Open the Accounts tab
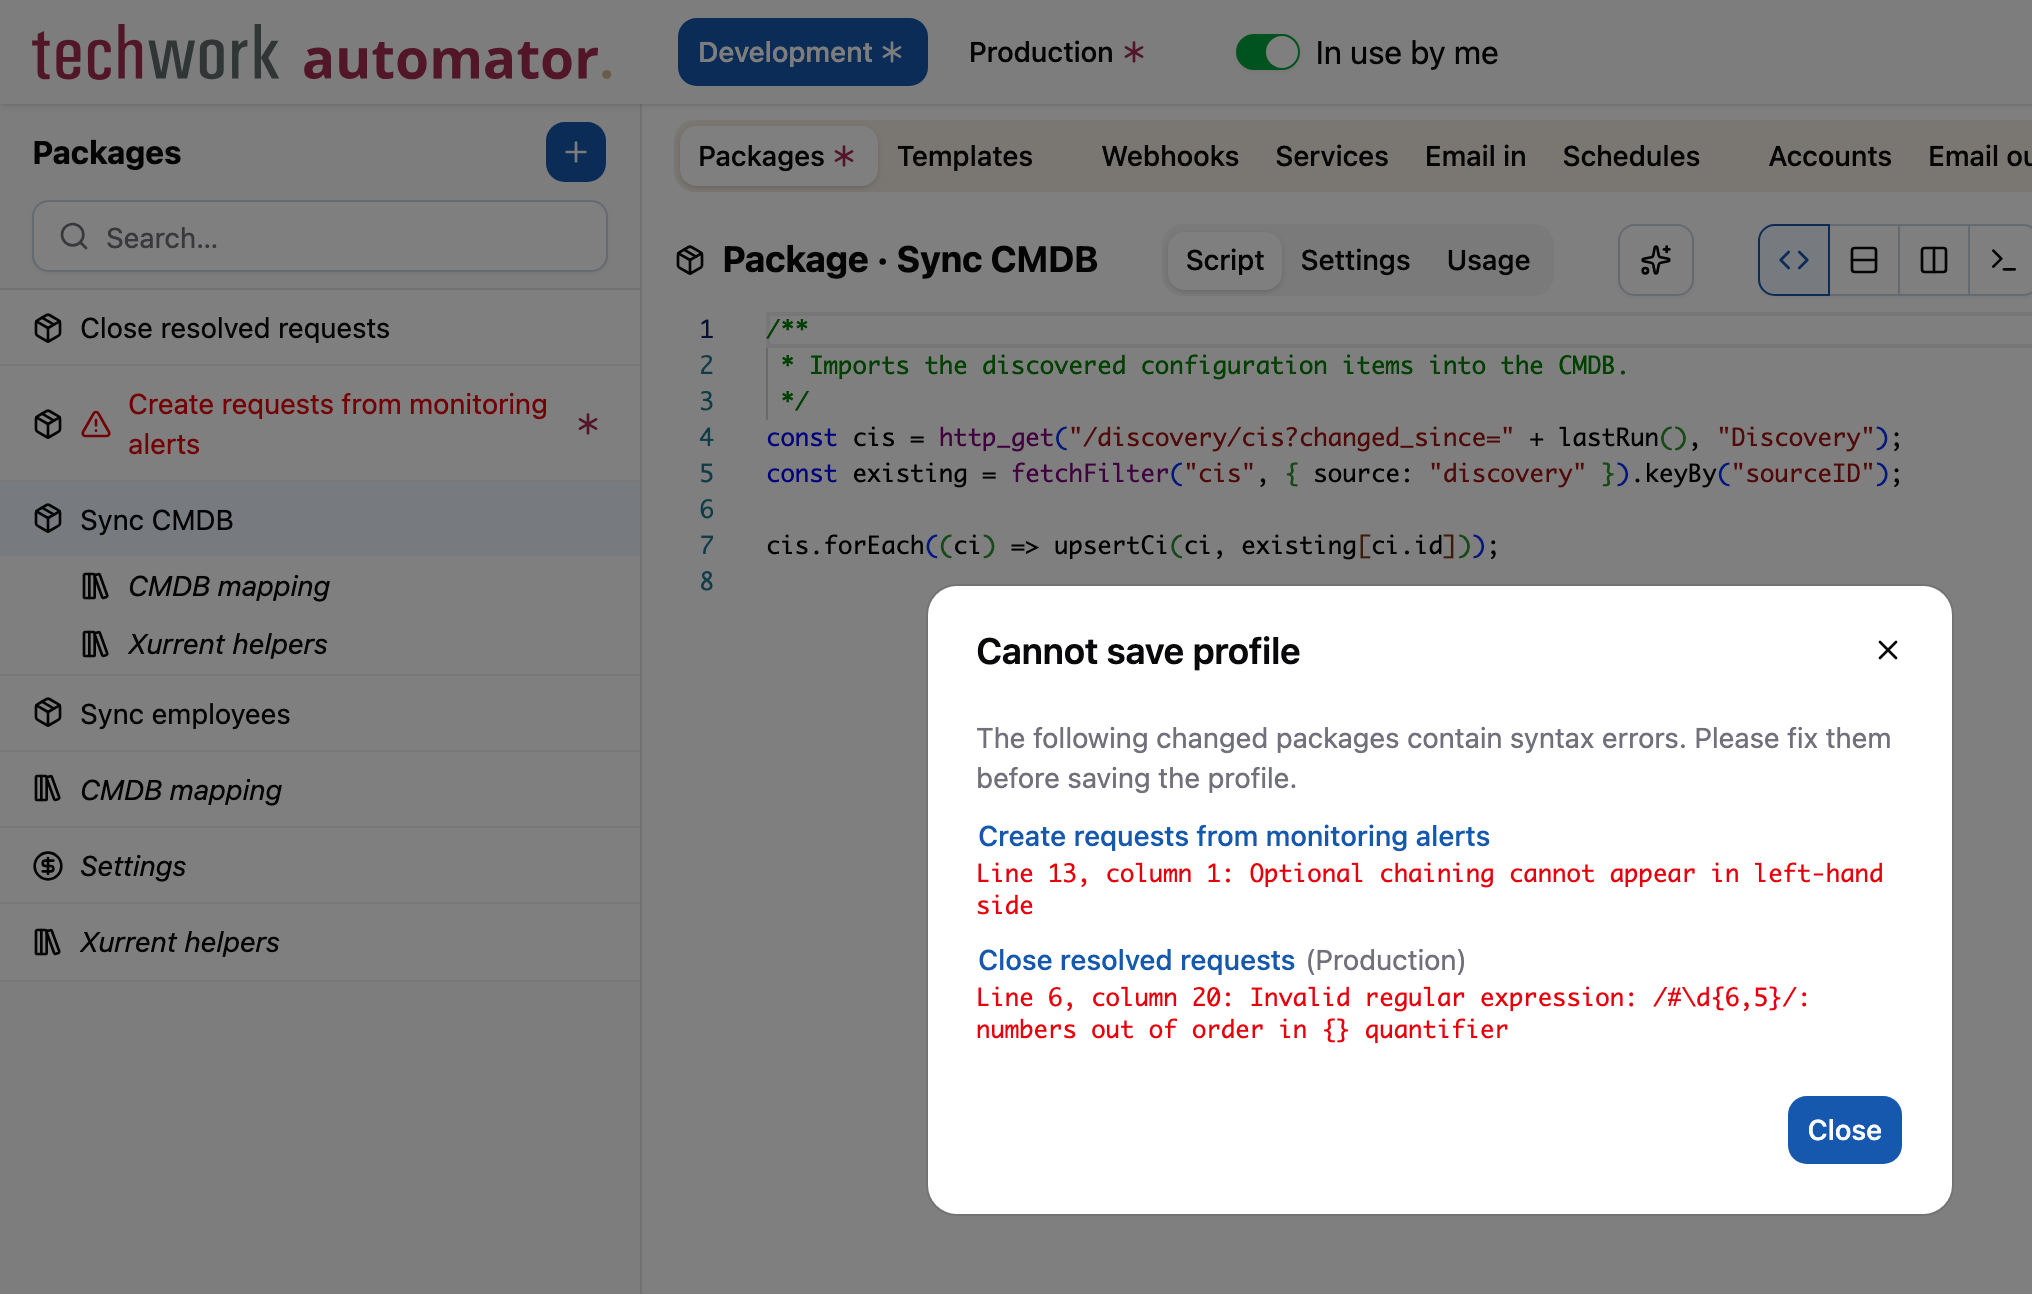The width and height of the screenshot is (2032, 1294). 1829,156
